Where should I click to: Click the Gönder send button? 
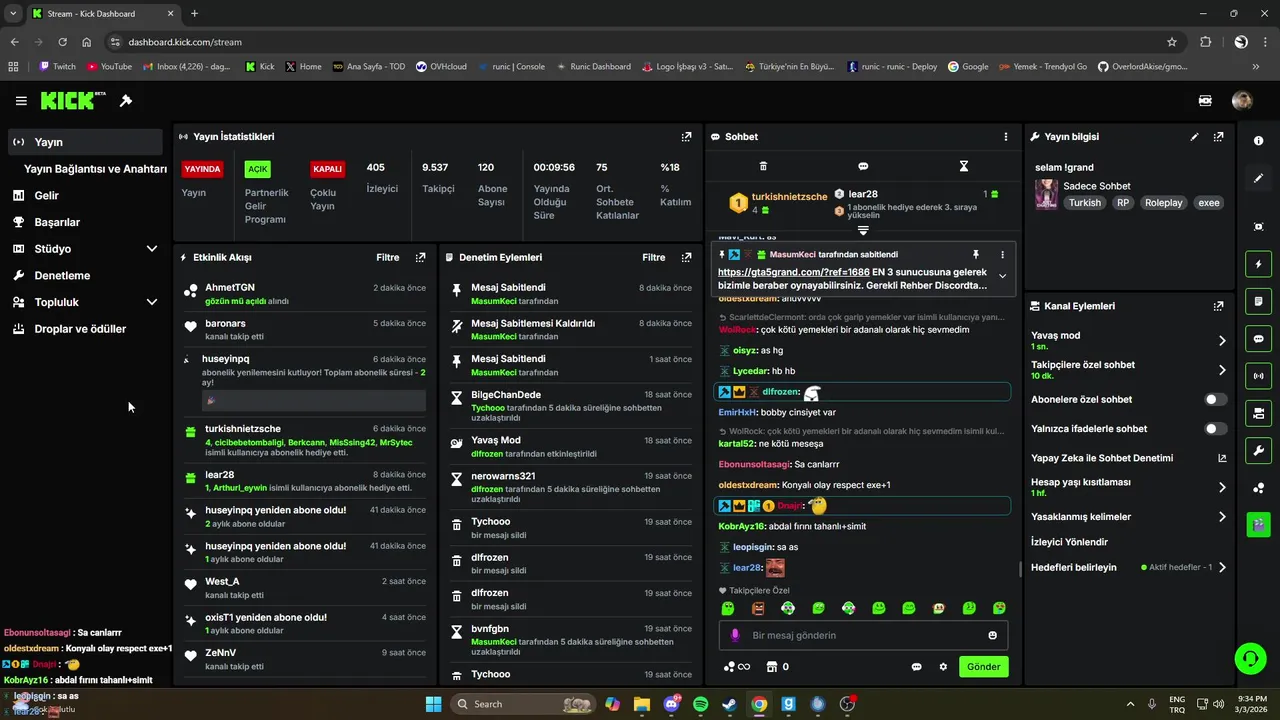pos(983,667)
